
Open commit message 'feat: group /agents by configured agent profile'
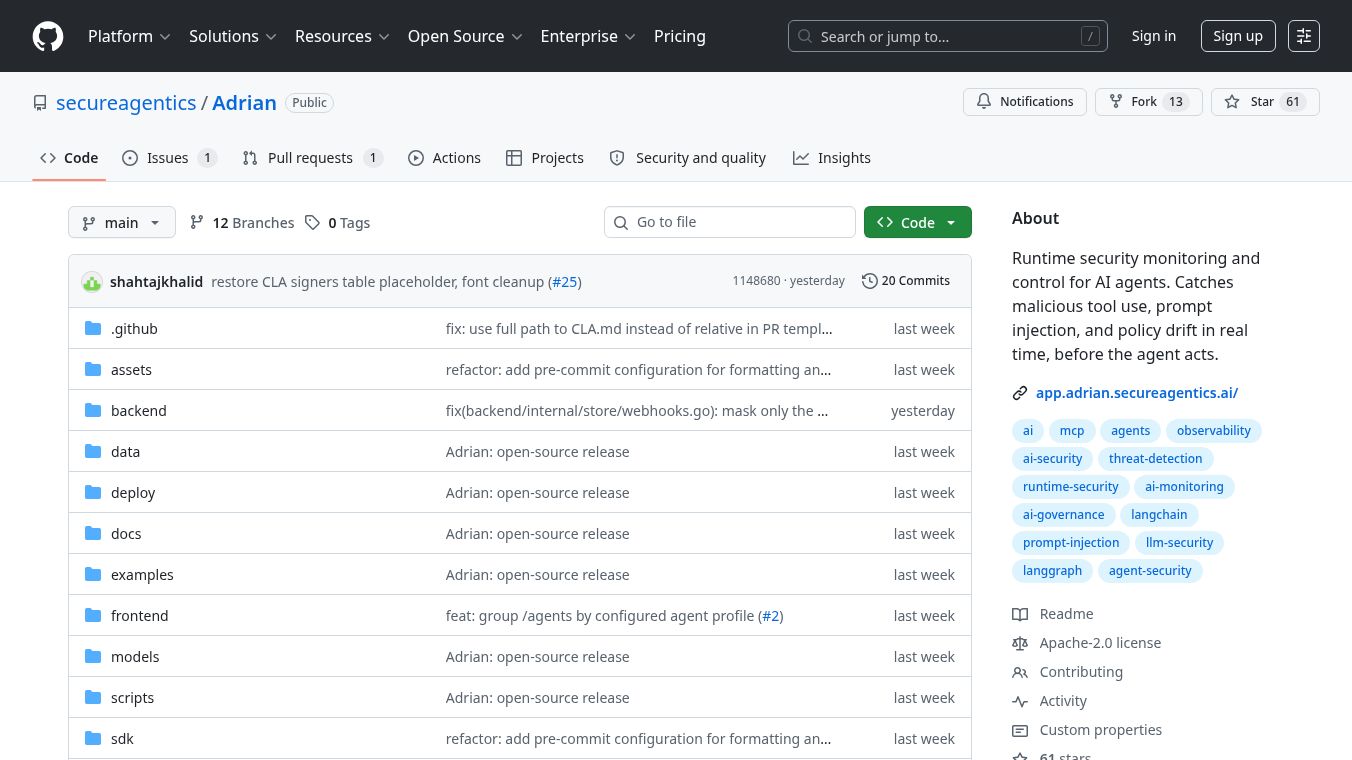pos(600,615)
